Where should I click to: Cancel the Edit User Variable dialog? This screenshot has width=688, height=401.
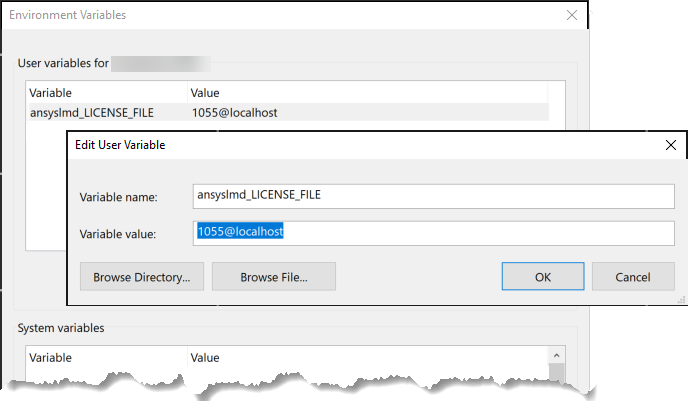[x=633, y=276]
